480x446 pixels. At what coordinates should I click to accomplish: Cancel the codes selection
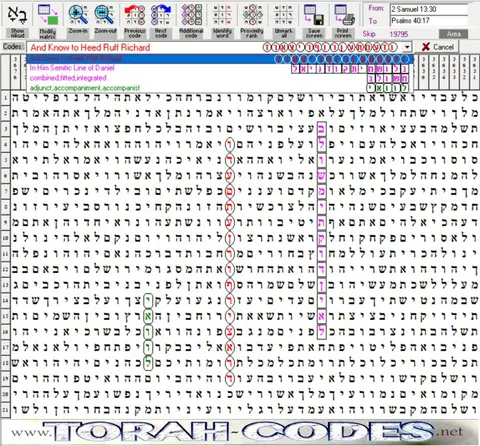(438, 47)
